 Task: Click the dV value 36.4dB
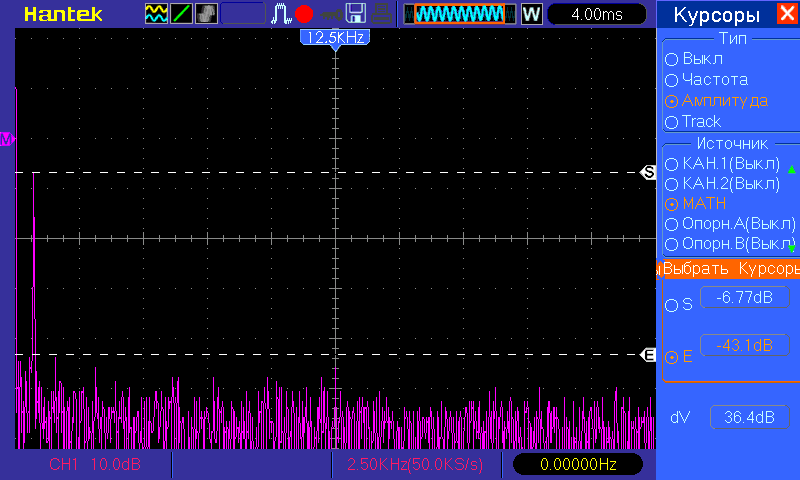(749, 418)
